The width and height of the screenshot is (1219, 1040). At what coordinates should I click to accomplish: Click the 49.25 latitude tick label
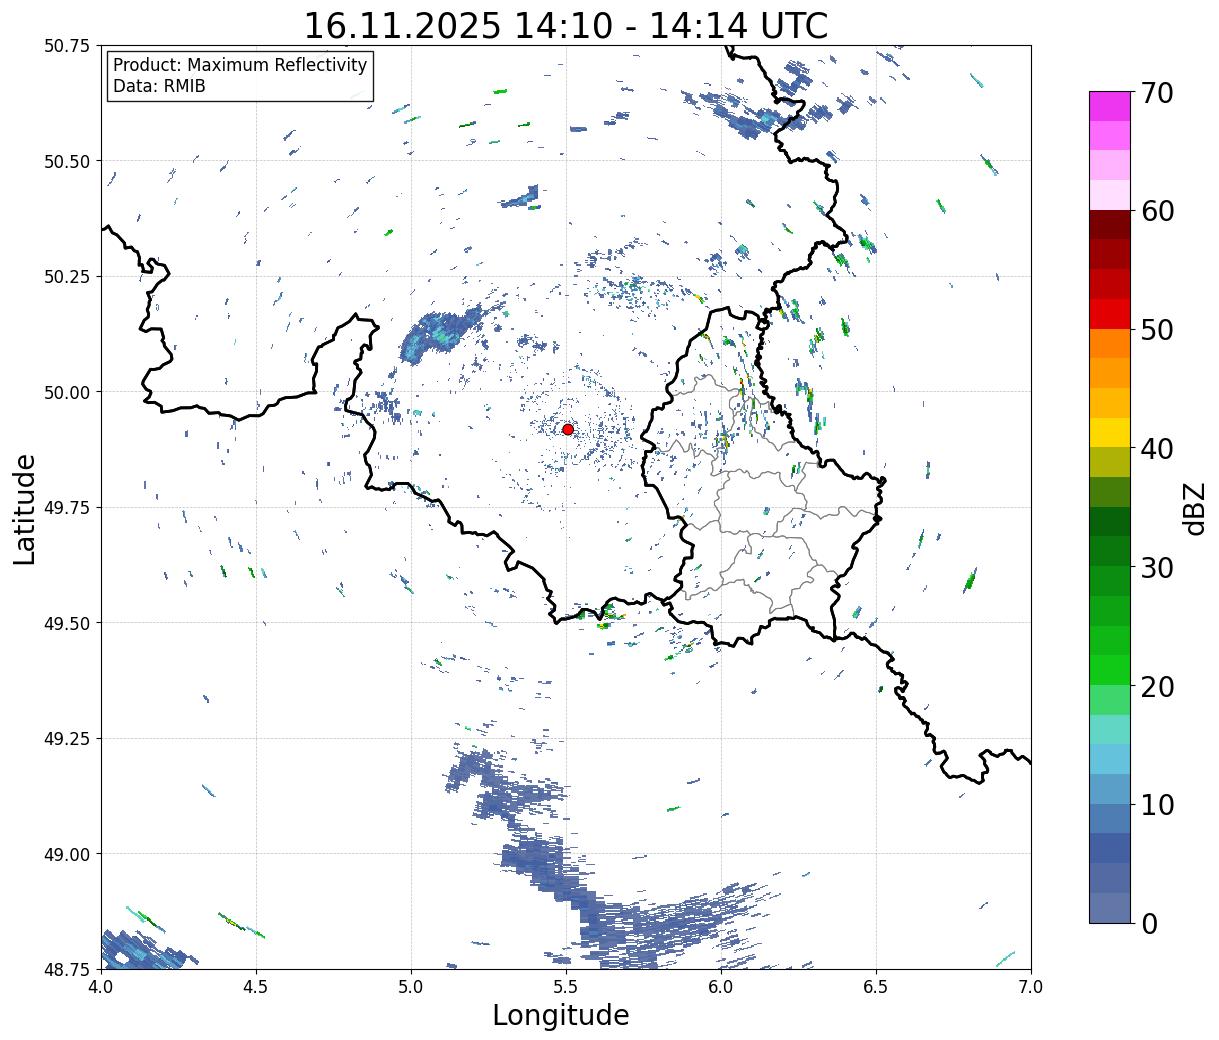[x=67, y=739]
